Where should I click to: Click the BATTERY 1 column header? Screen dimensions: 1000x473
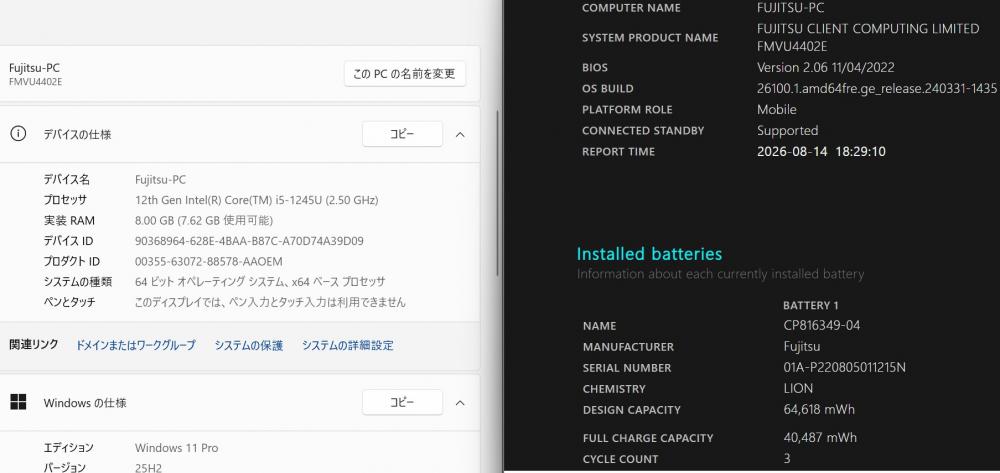click(811, 305)
